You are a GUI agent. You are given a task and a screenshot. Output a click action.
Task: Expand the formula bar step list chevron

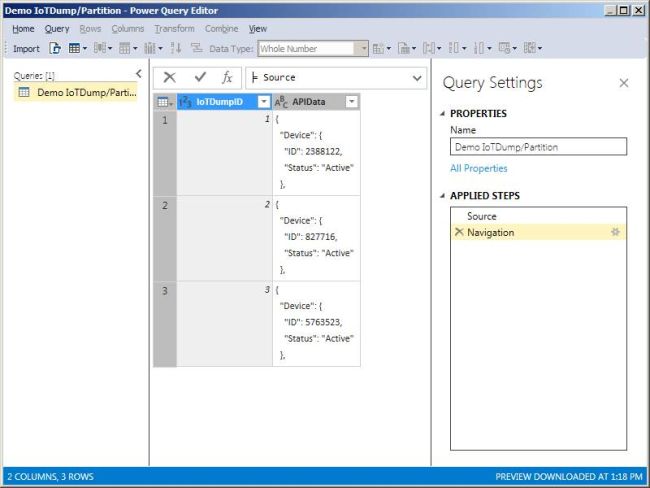(x=417, y=78)
